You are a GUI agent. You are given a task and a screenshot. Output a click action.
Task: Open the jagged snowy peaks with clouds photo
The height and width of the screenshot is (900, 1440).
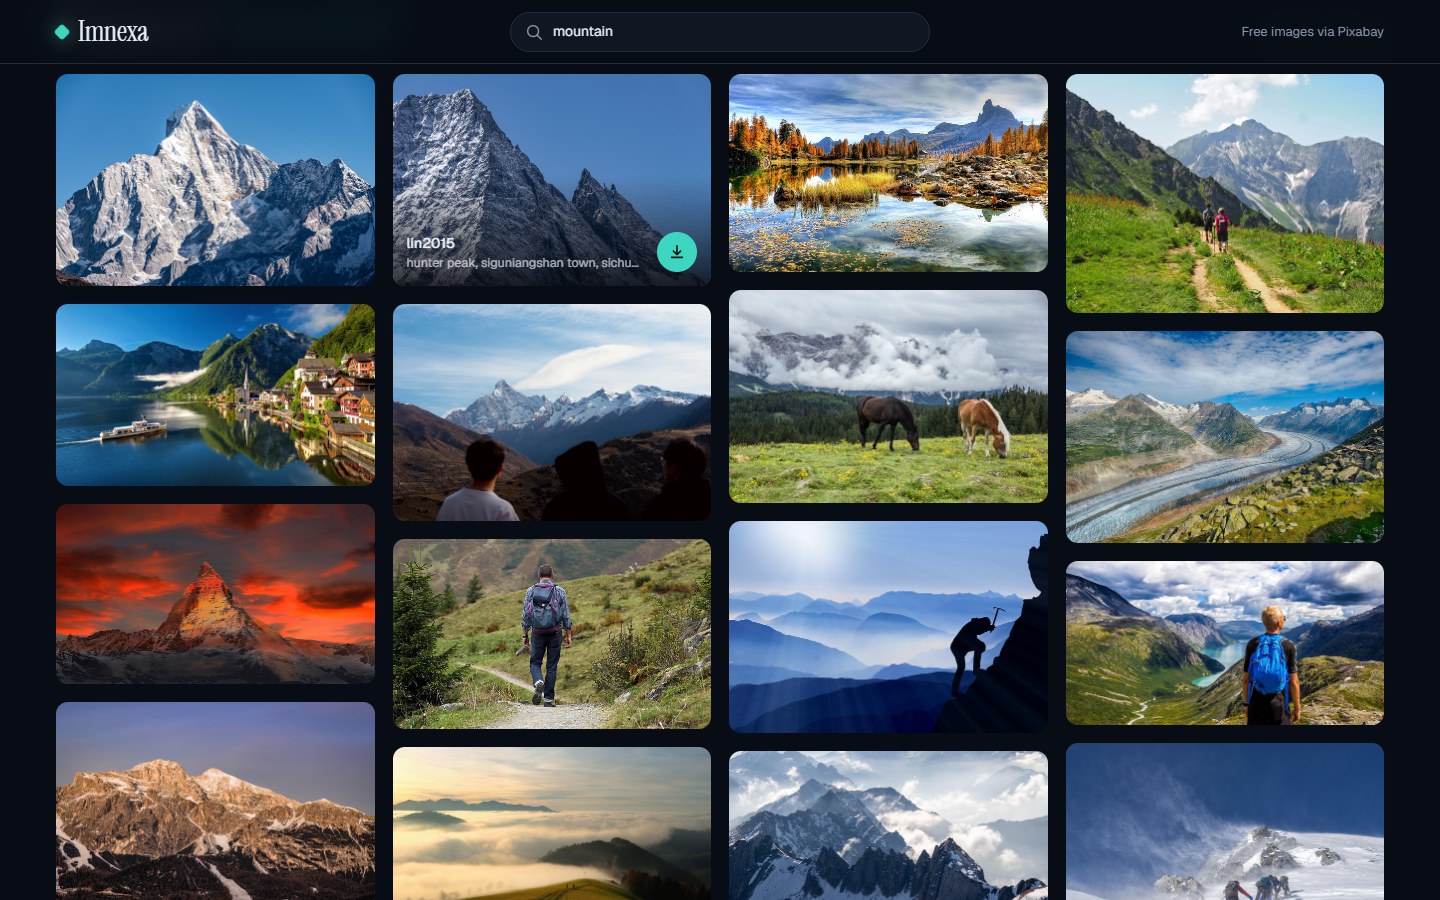(x=888, y=826)
